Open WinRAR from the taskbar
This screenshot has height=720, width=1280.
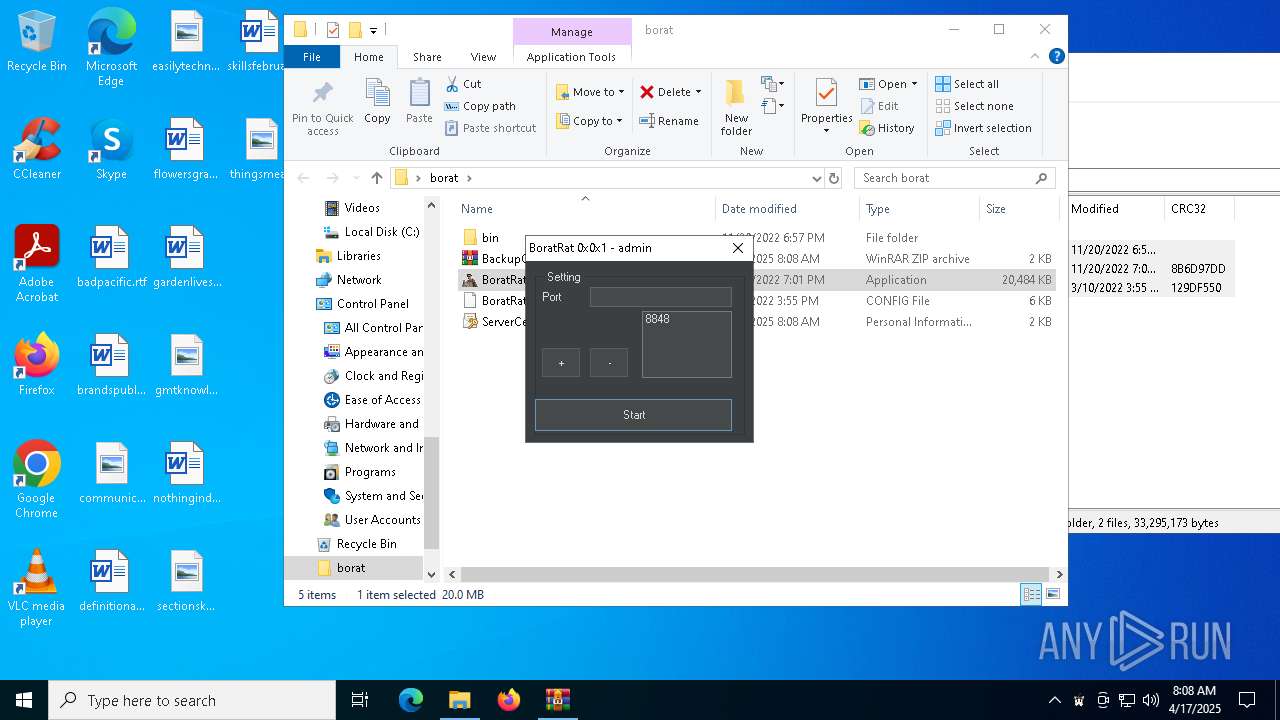557,700
